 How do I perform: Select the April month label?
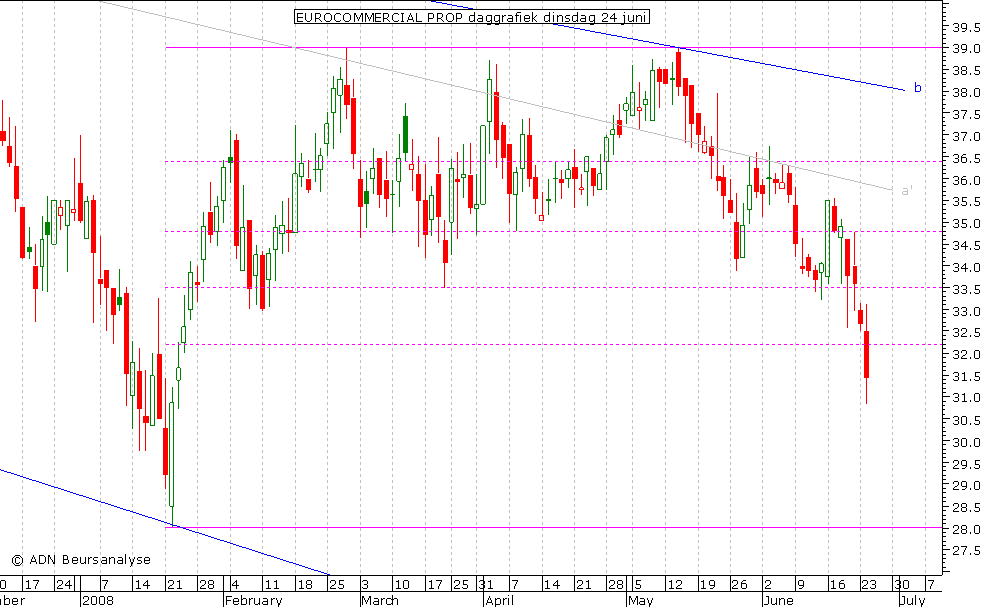point(500,600)
